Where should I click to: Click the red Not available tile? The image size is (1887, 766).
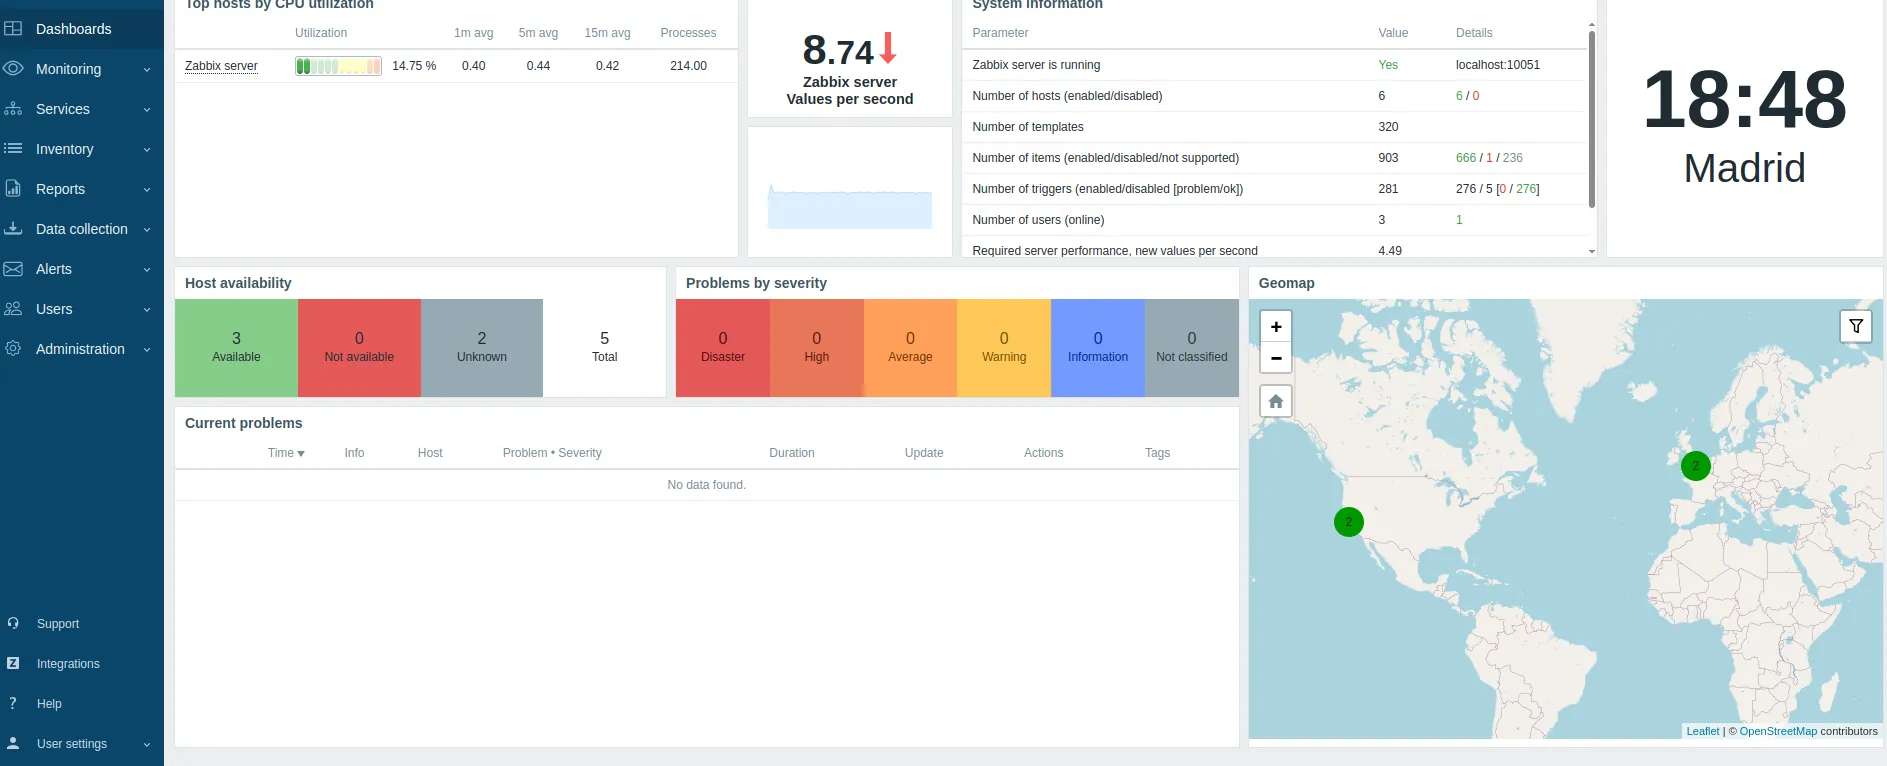click(x=359, y=348)
